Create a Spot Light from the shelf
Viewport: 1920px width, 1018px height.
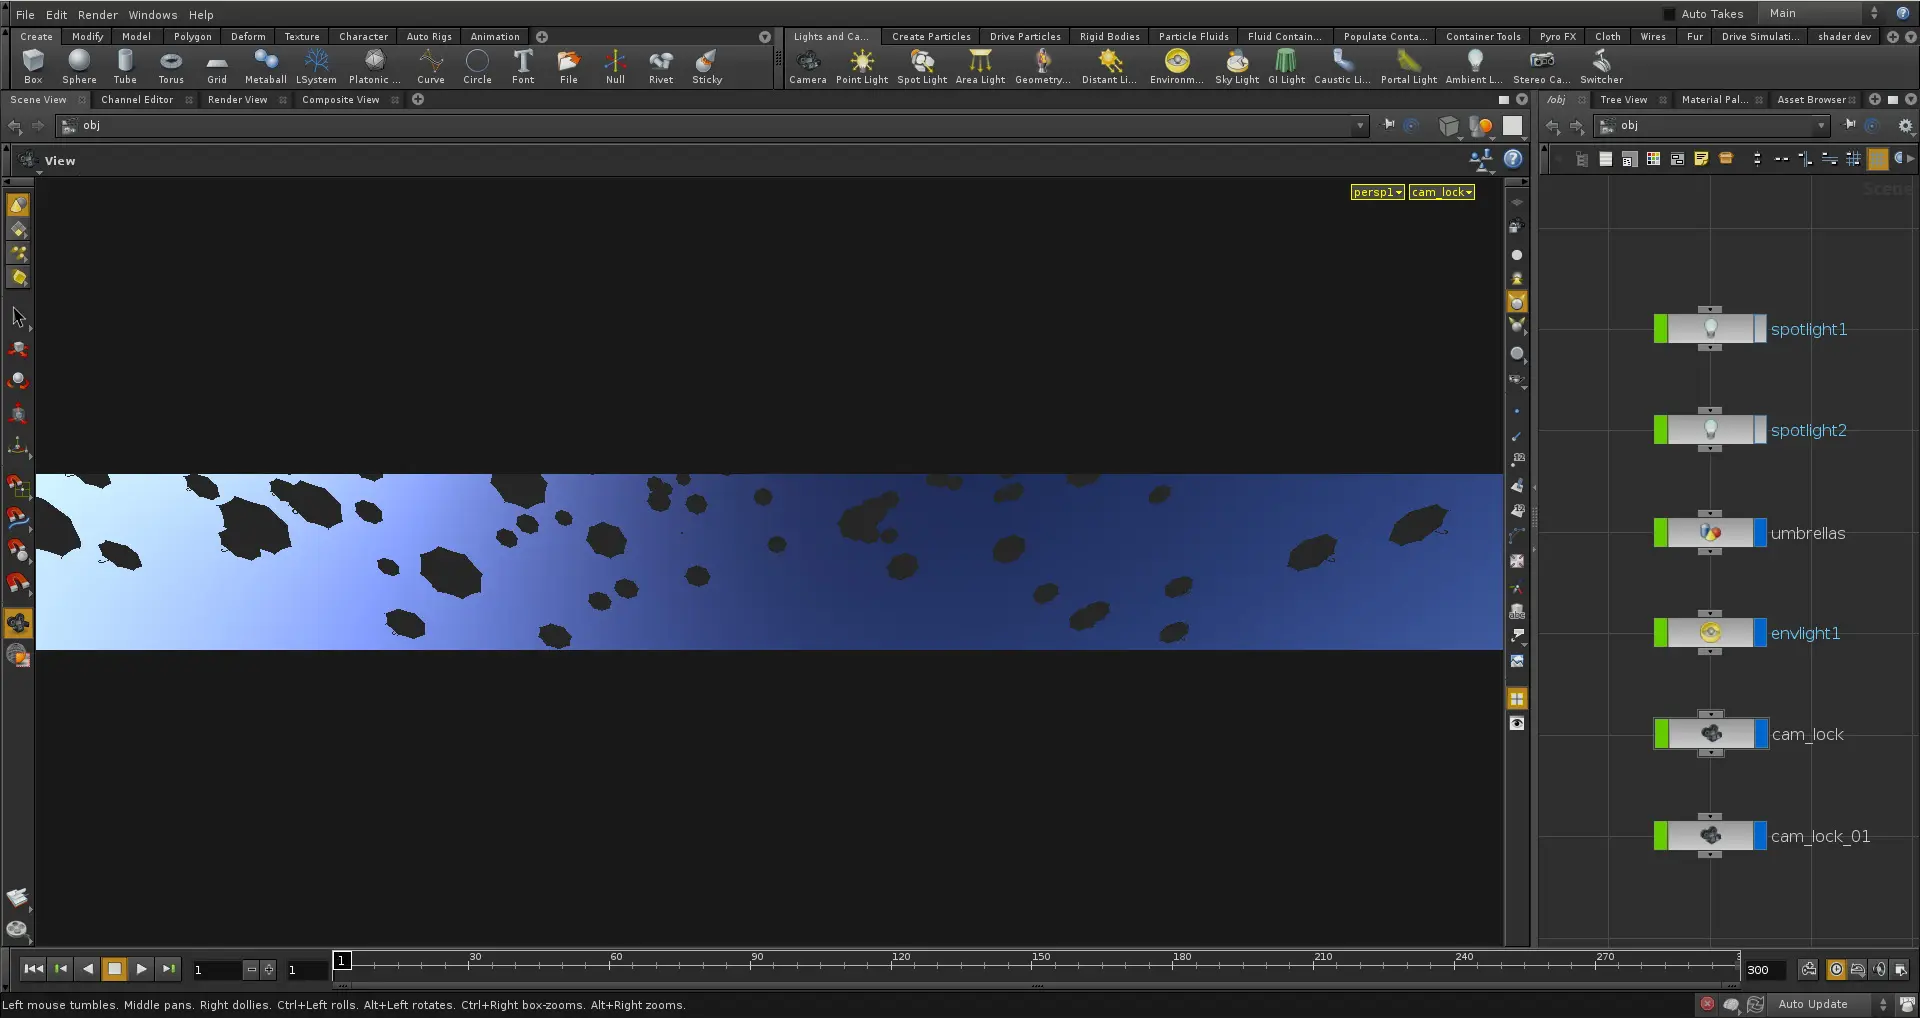[x=921, y=67]
